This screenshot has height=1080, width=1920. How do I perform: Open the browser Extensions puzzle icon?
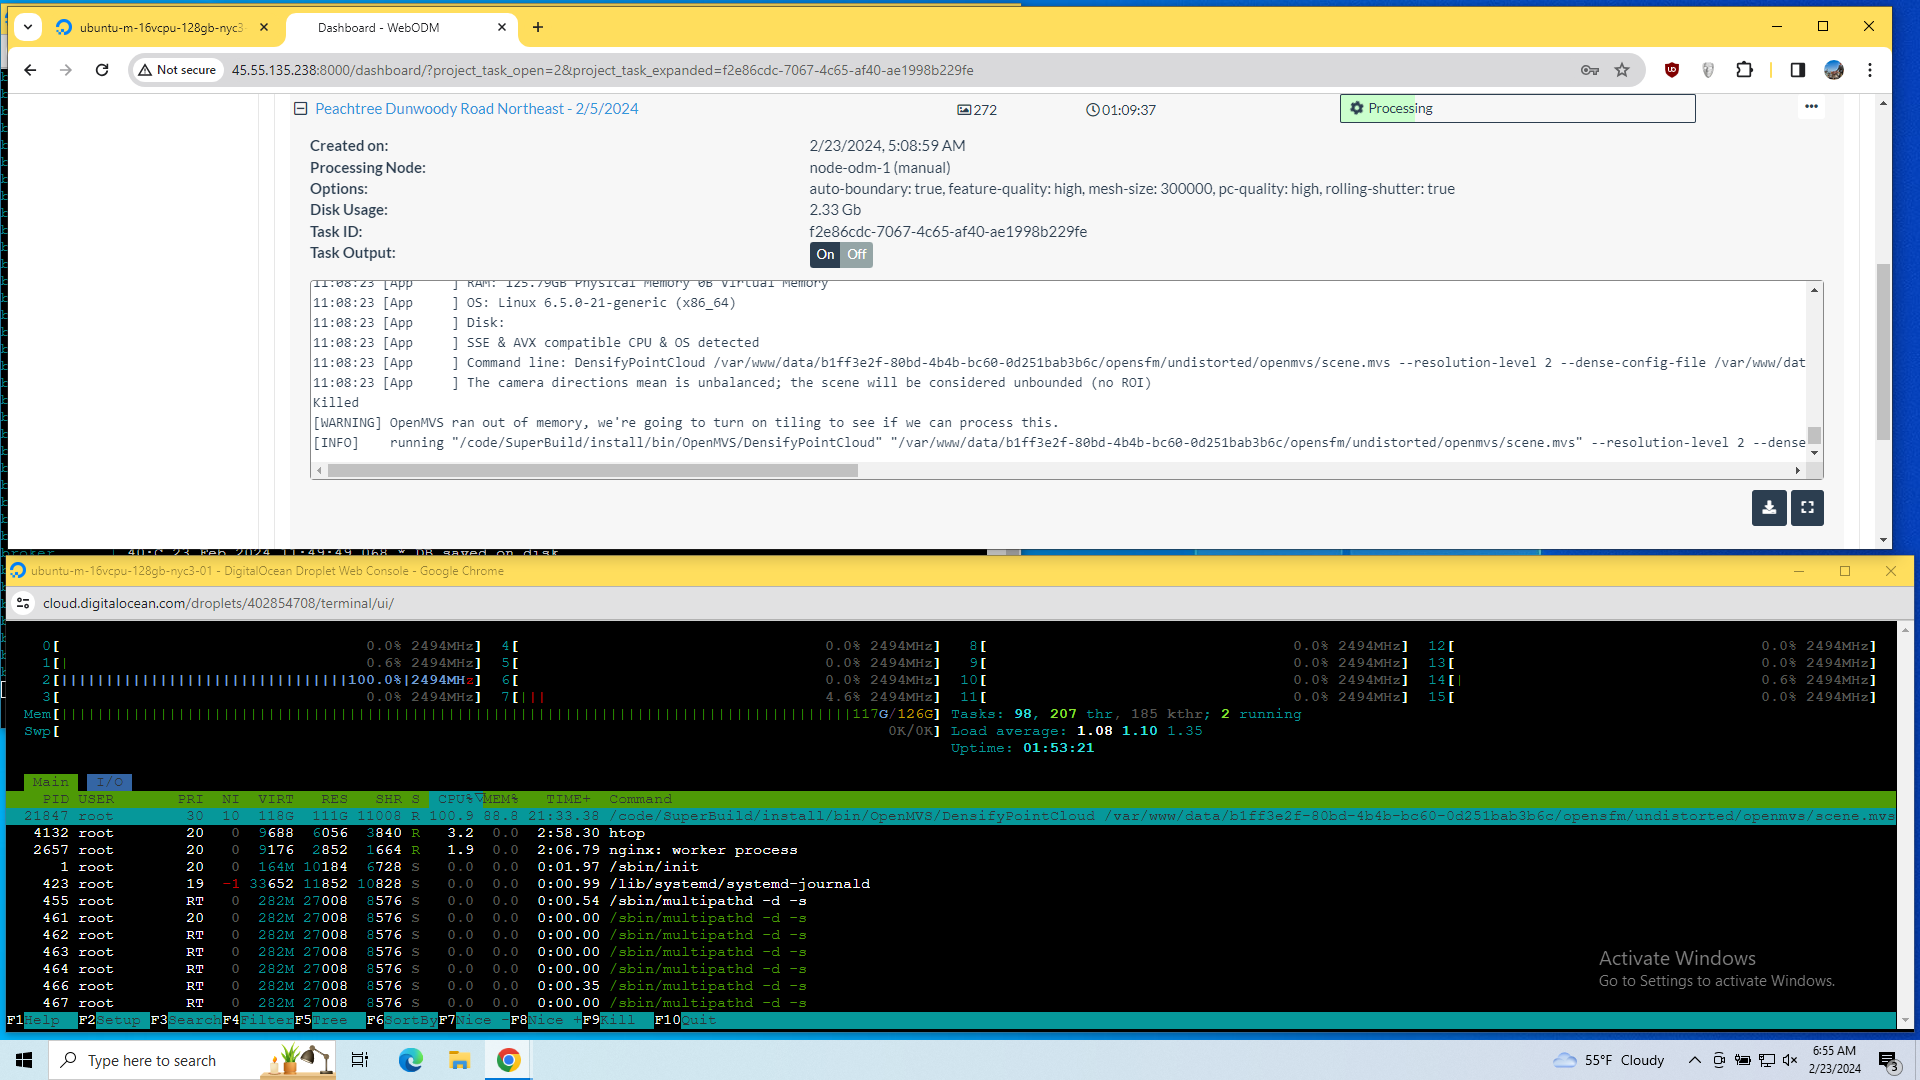tap(1745, 70)
